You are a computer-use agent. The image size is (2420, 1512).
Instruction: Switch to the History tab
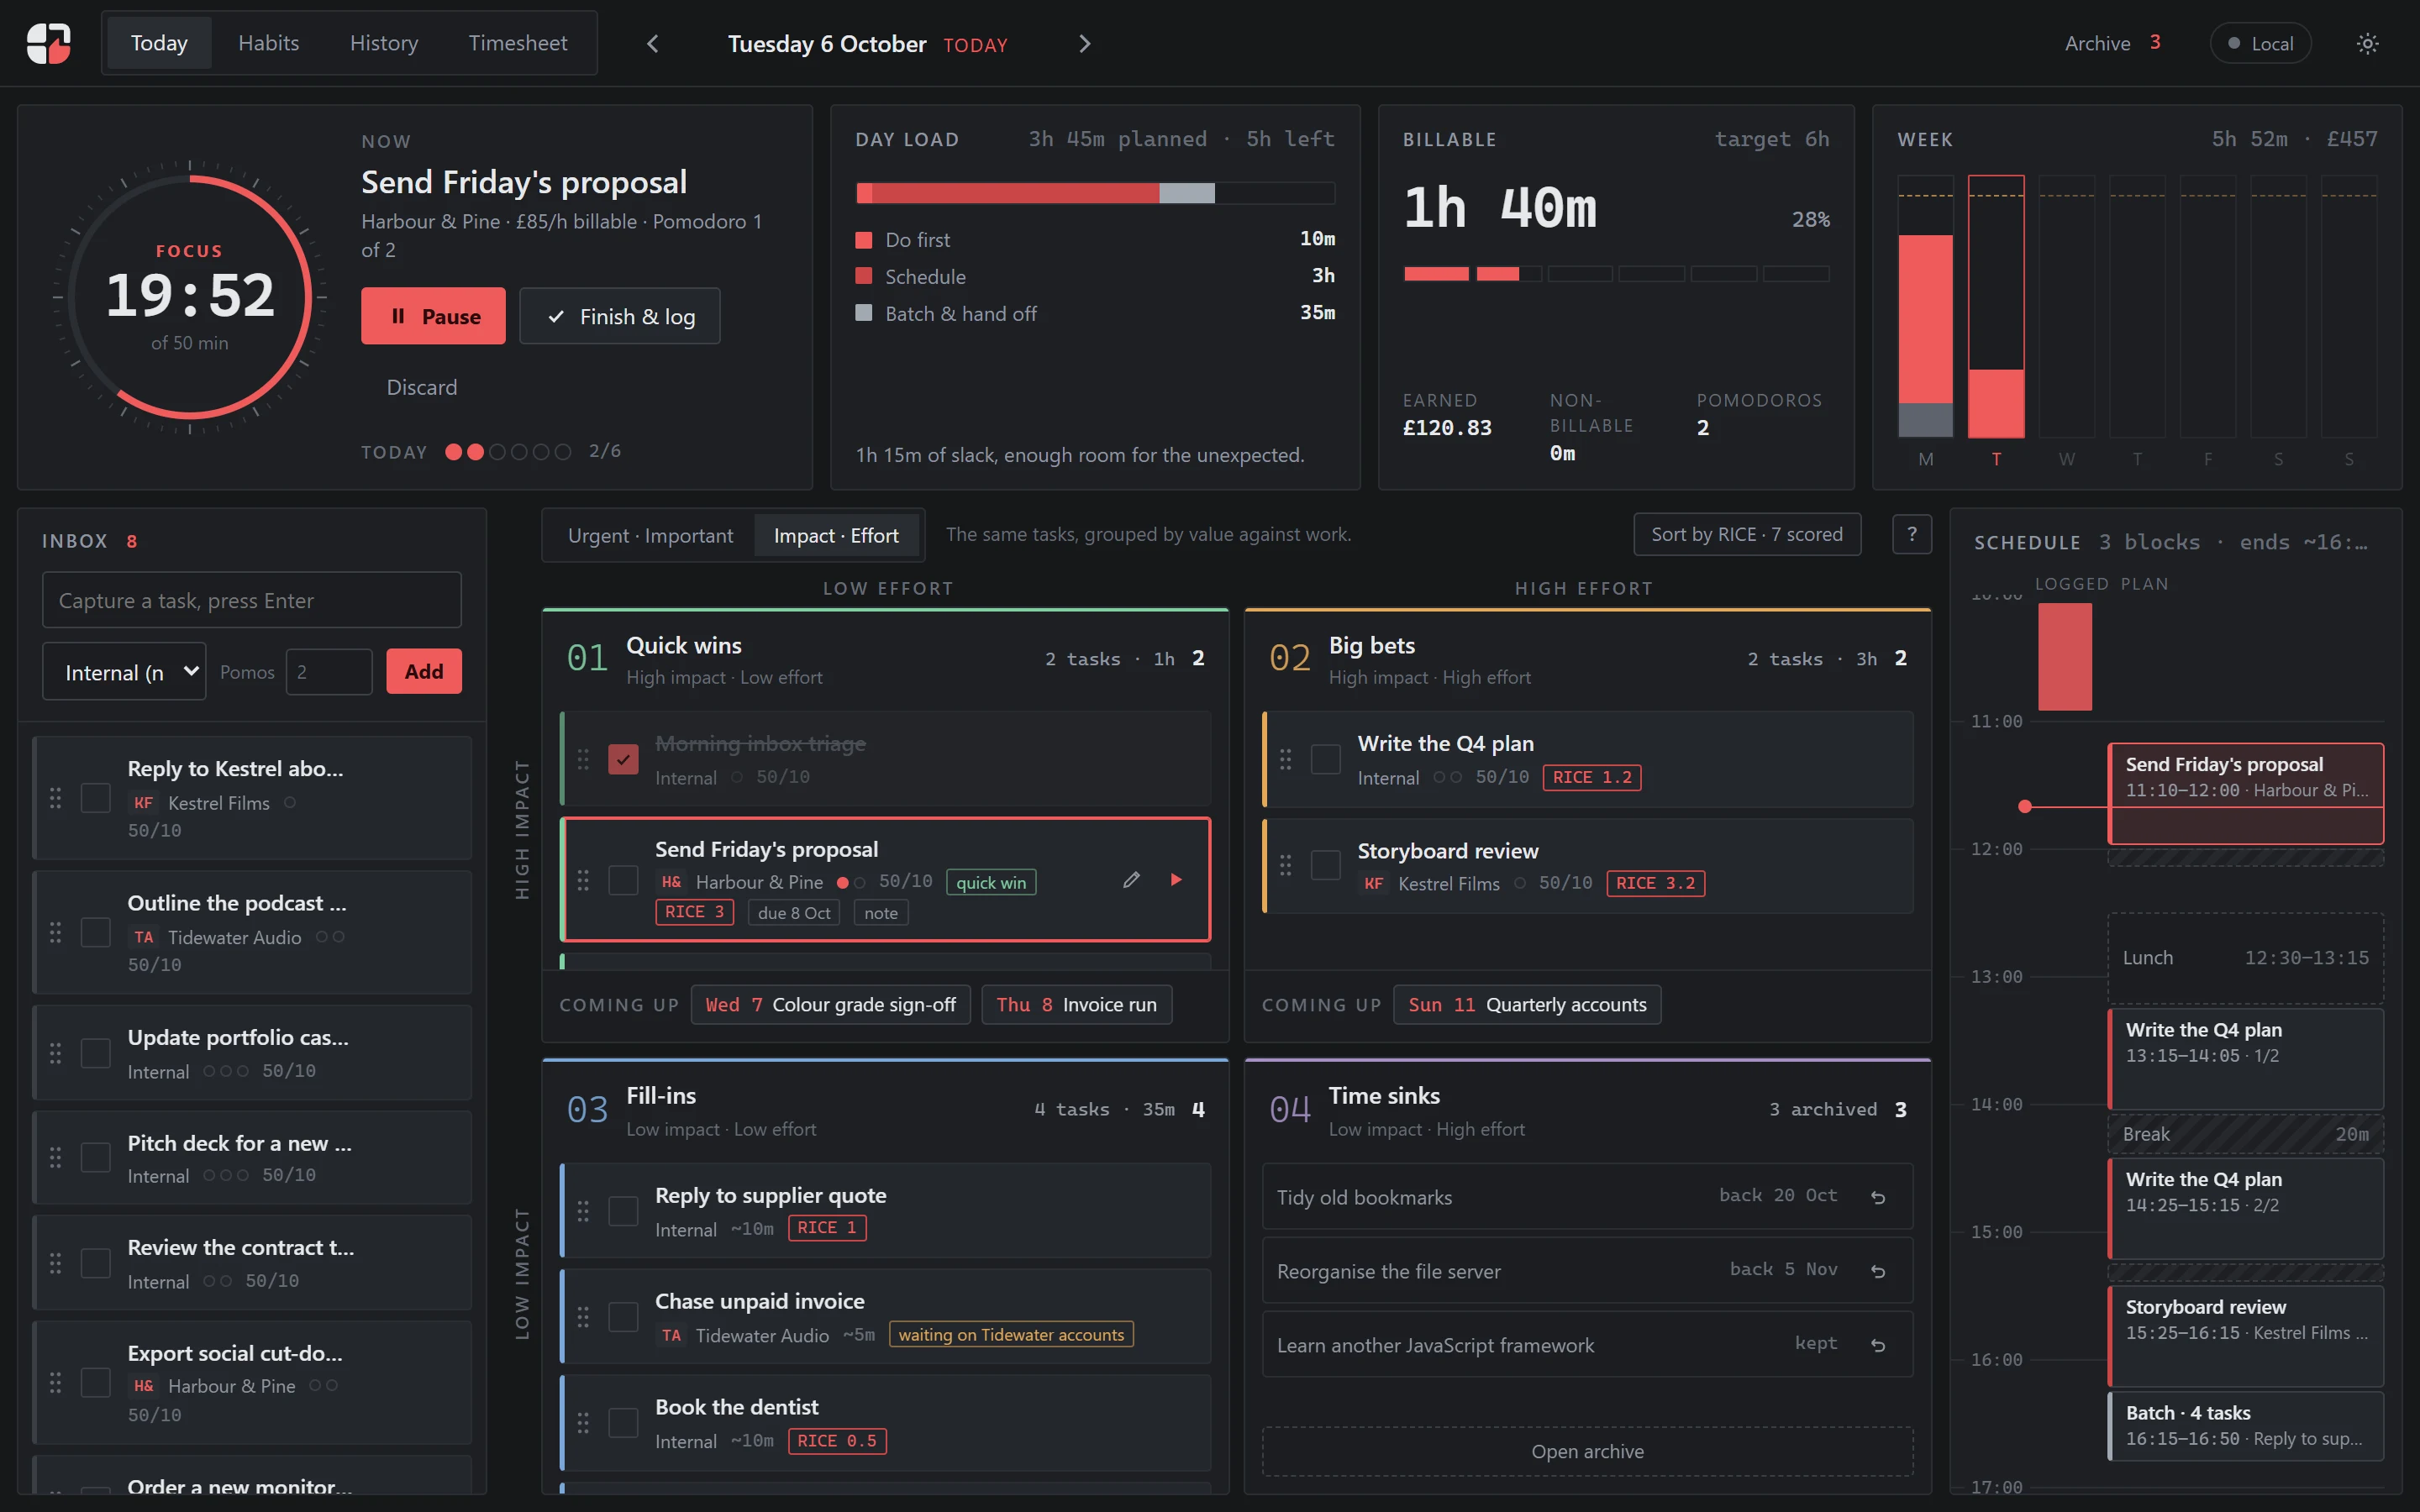click(383, 43)
